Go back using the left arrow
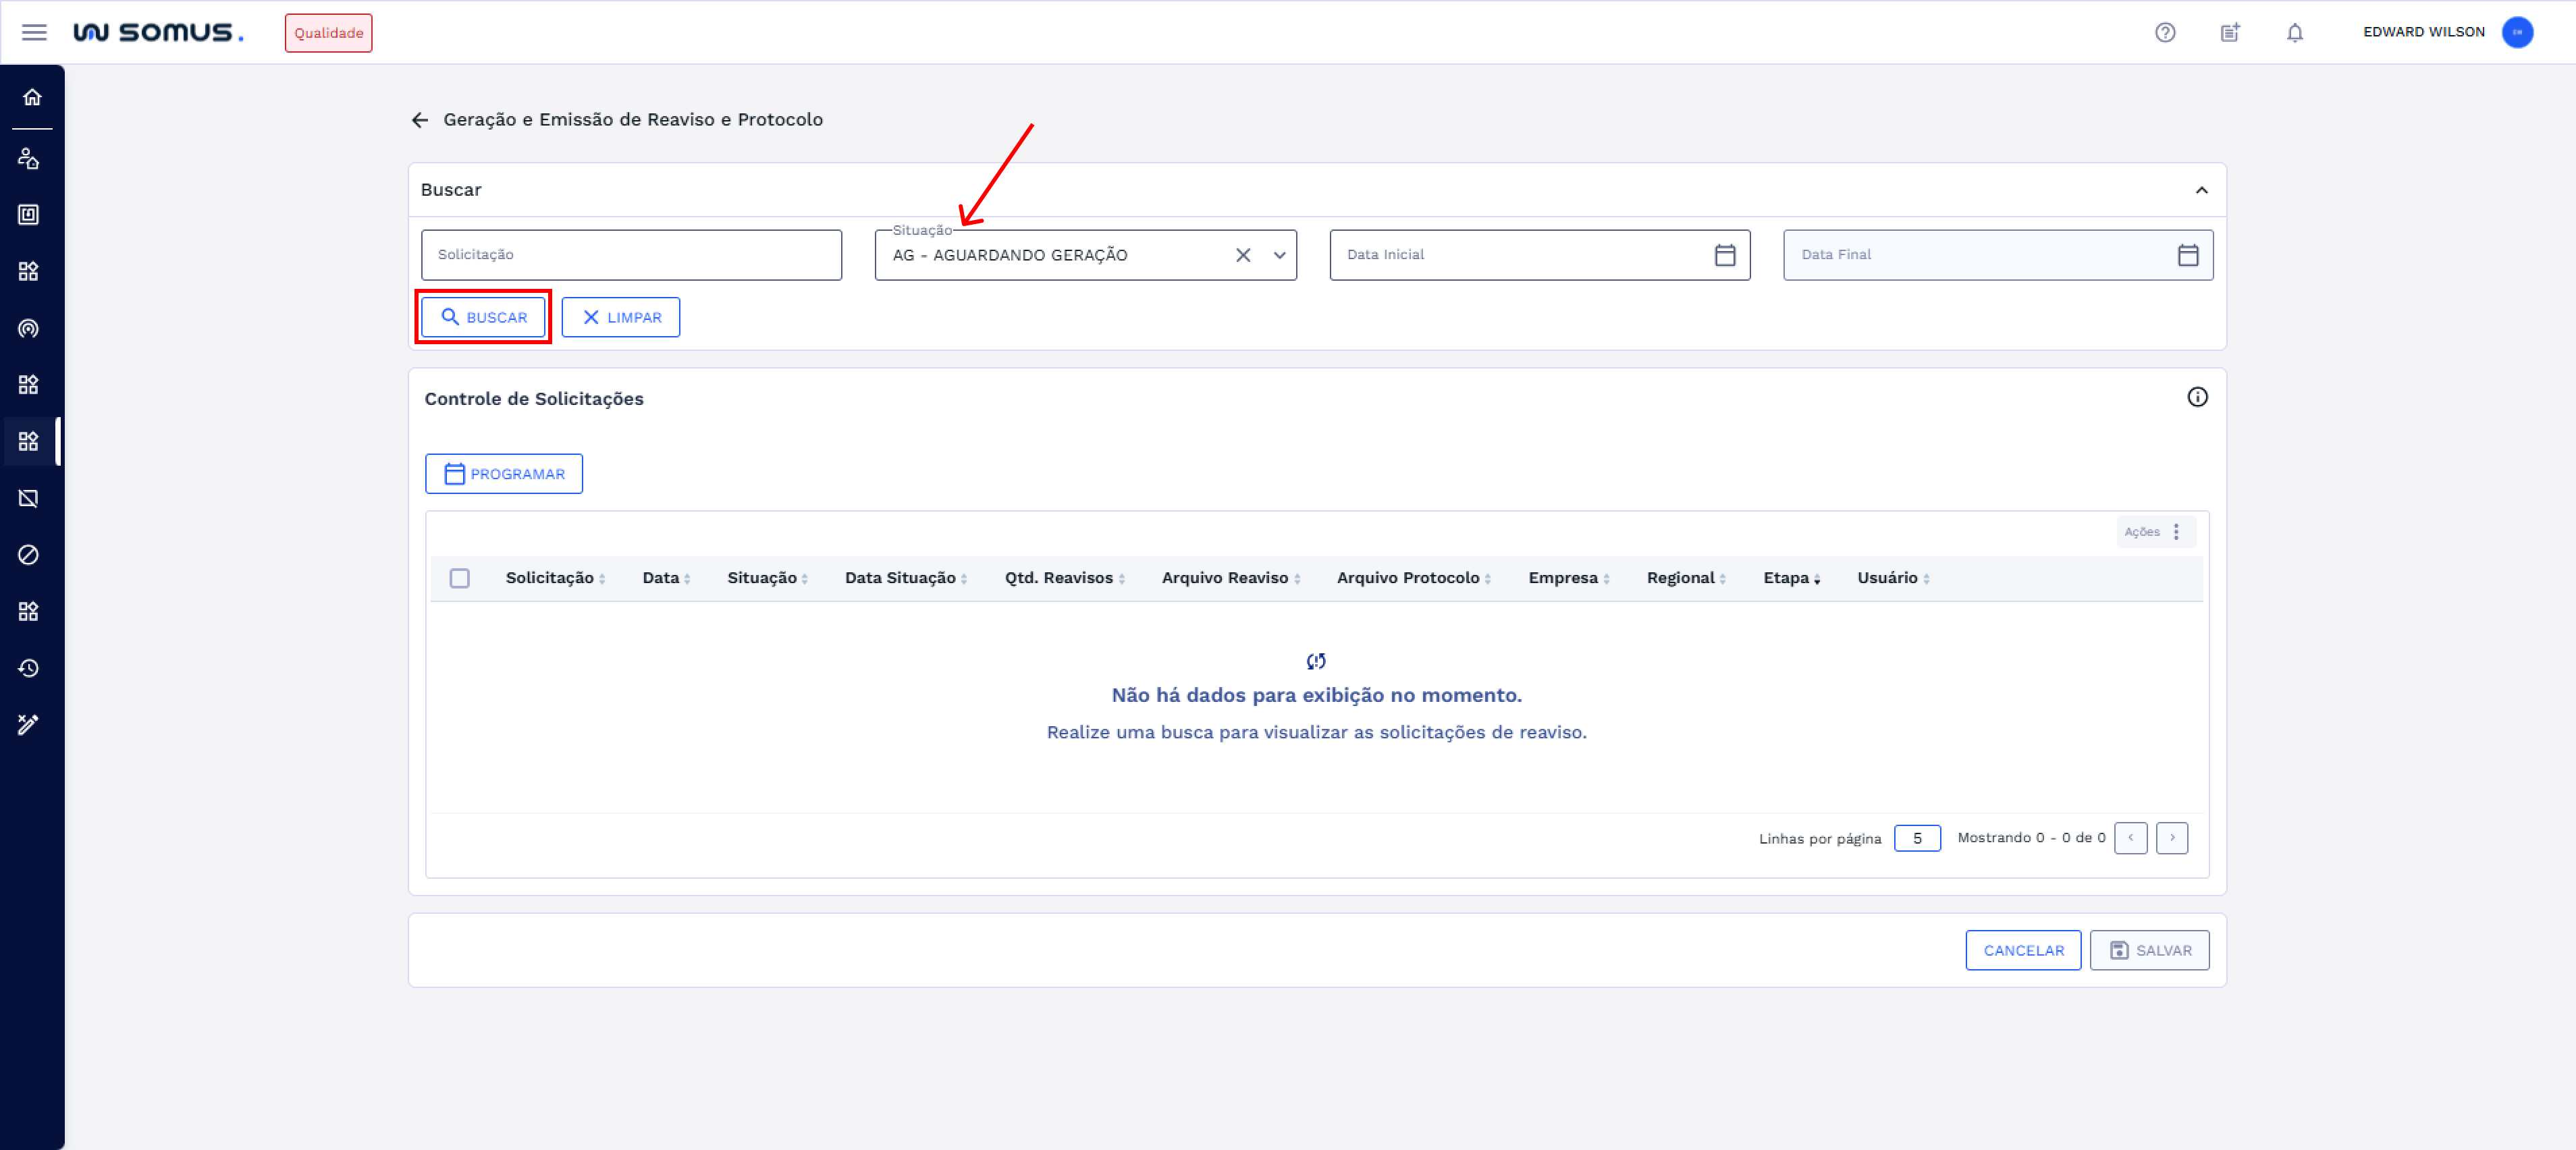The image size is (2576, 1150). pyautogui.click(x=420, y=120)
